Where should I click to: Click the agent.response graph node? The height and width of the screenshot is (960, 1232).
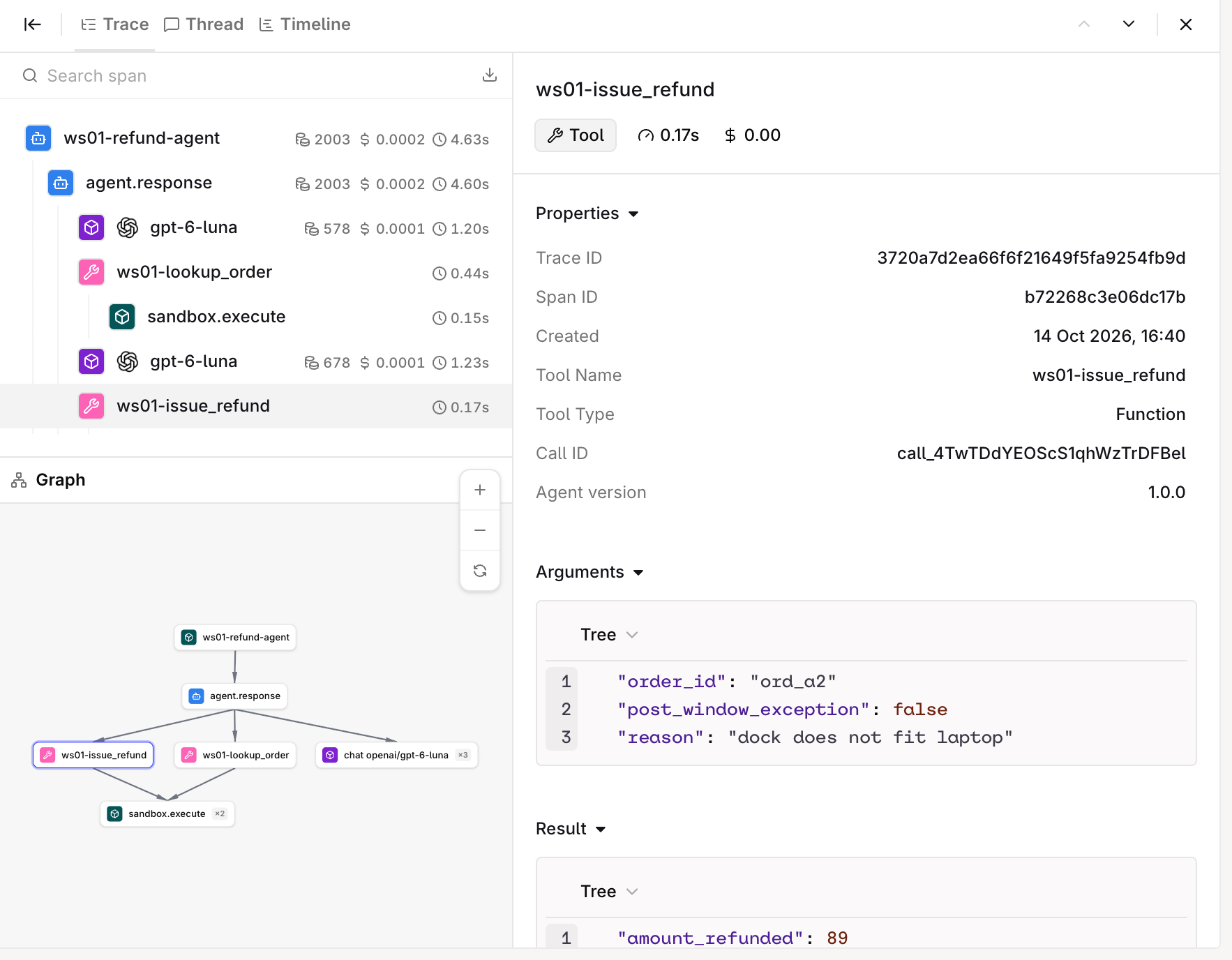235,696
